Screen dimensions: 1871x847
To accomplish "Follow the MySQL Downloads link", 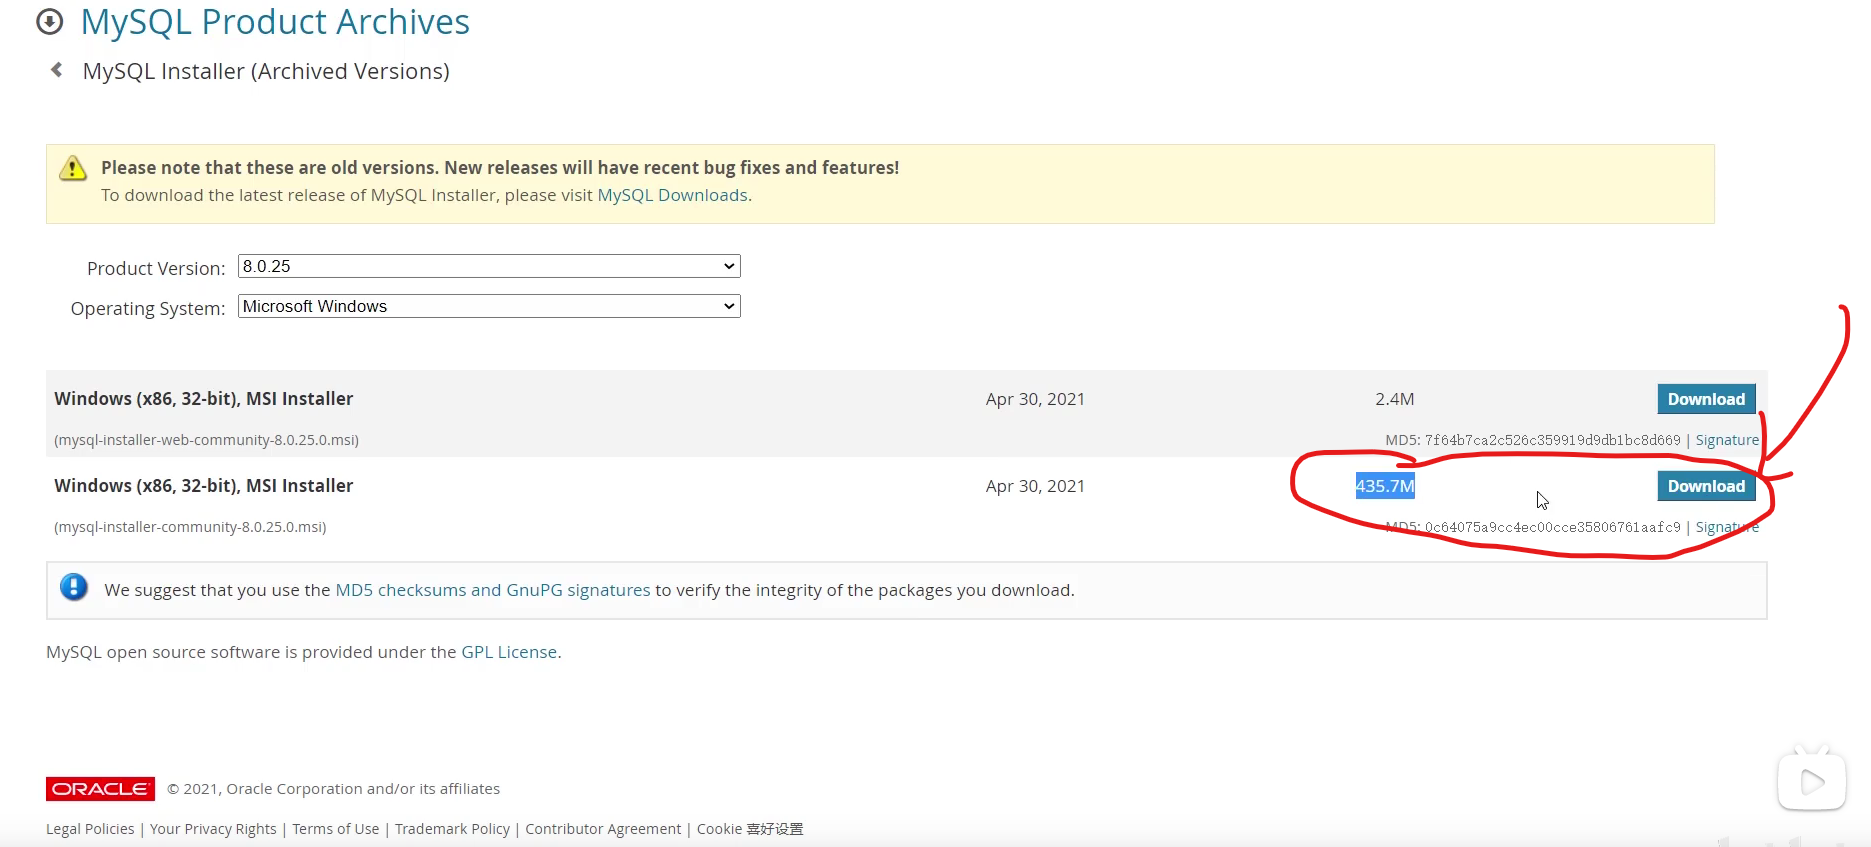I will coord(673,195).
